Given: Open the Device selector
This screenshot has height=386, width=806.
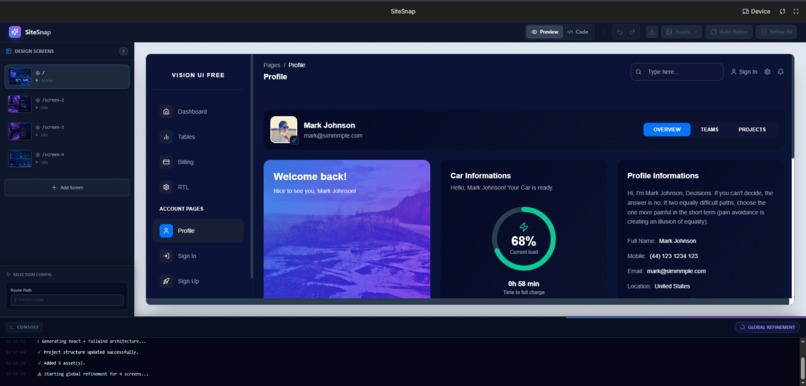Looking at the screenshot, I should tap(756, 11).
